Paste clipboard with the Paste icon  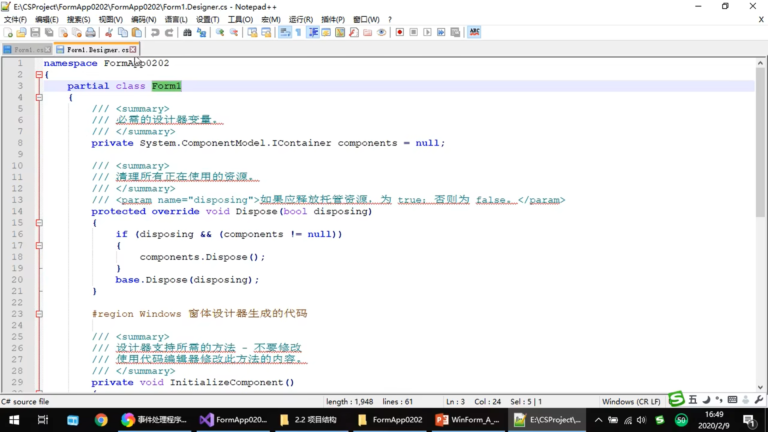(x=137, y=32)
